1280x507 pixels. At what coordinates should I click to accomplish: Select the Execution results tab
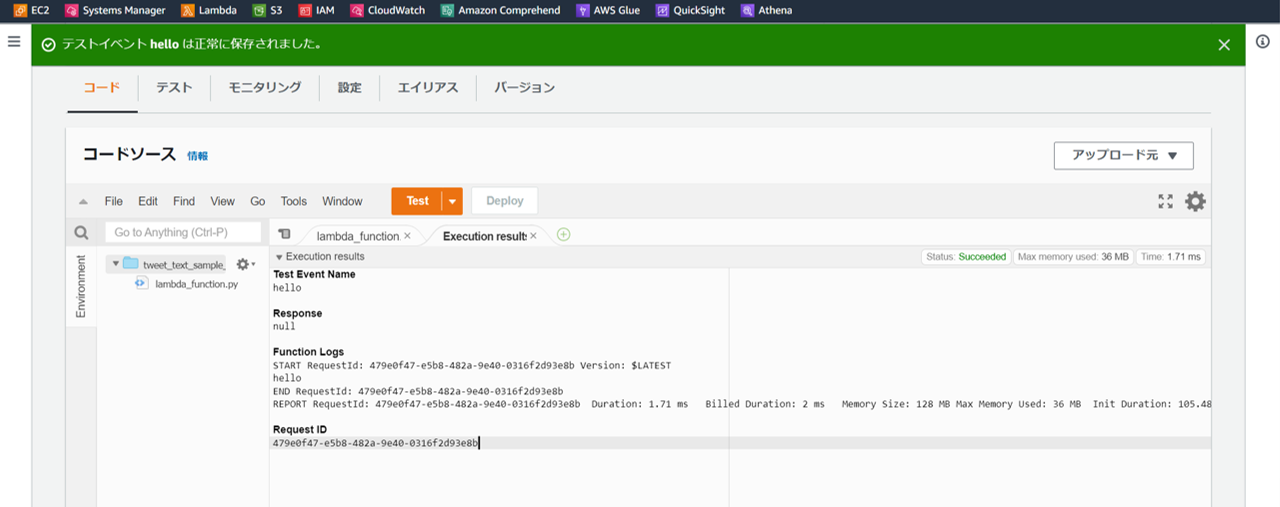[484, 236]
